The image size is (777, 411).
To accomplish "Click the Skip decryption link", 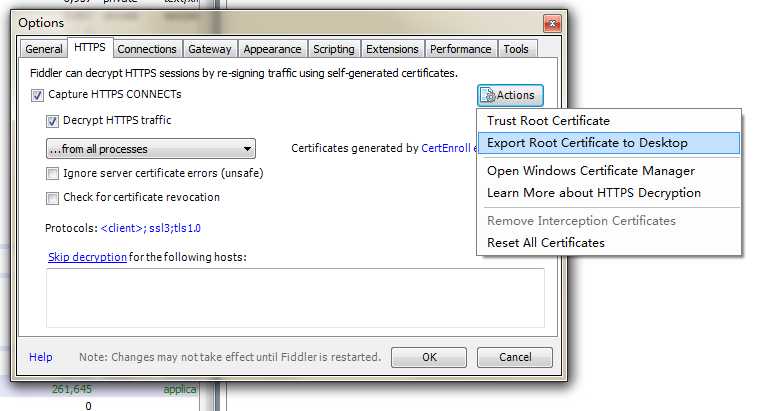I will tap(87, 257).
